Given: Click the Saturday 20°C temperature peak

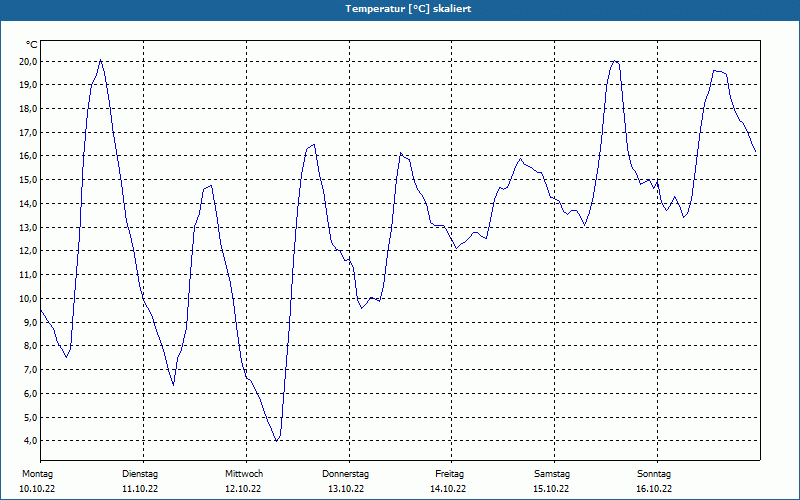Looking at the screenshot, I should (615, 61).
